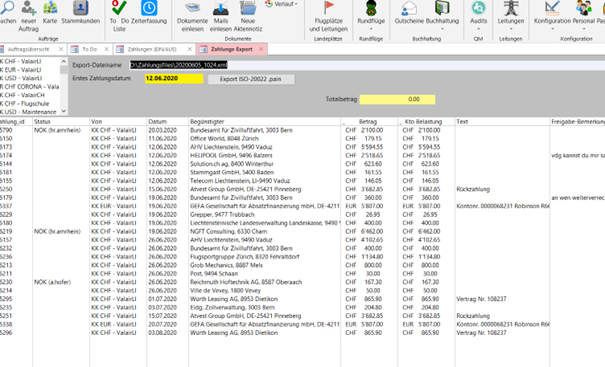Open Rundflüge ribbon icon

[x=371, y=16]
